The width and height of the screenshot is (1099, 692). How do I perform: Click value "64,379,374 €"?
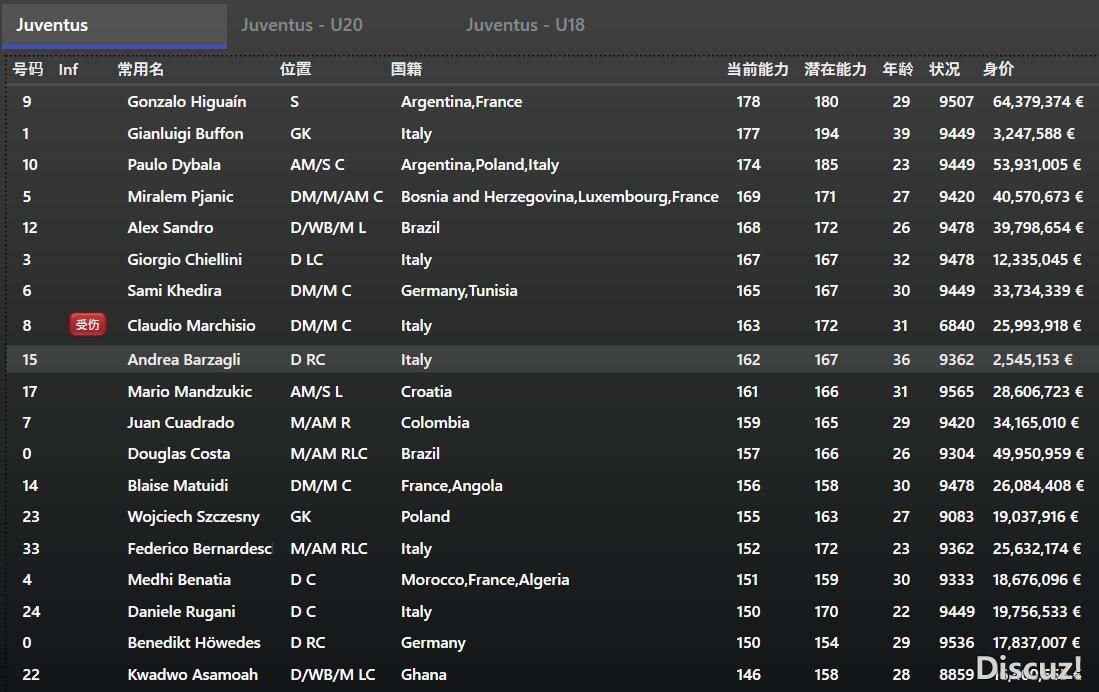[x=1038, y=102]
